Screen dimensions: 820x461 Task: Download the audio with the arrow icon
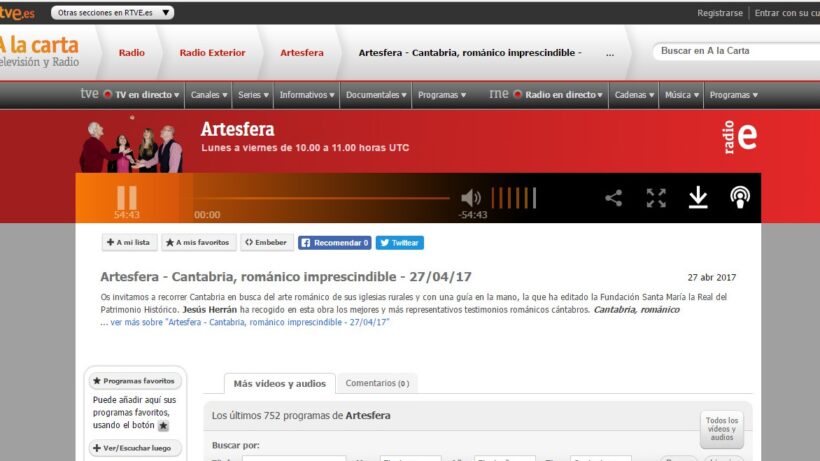point(698,198)
